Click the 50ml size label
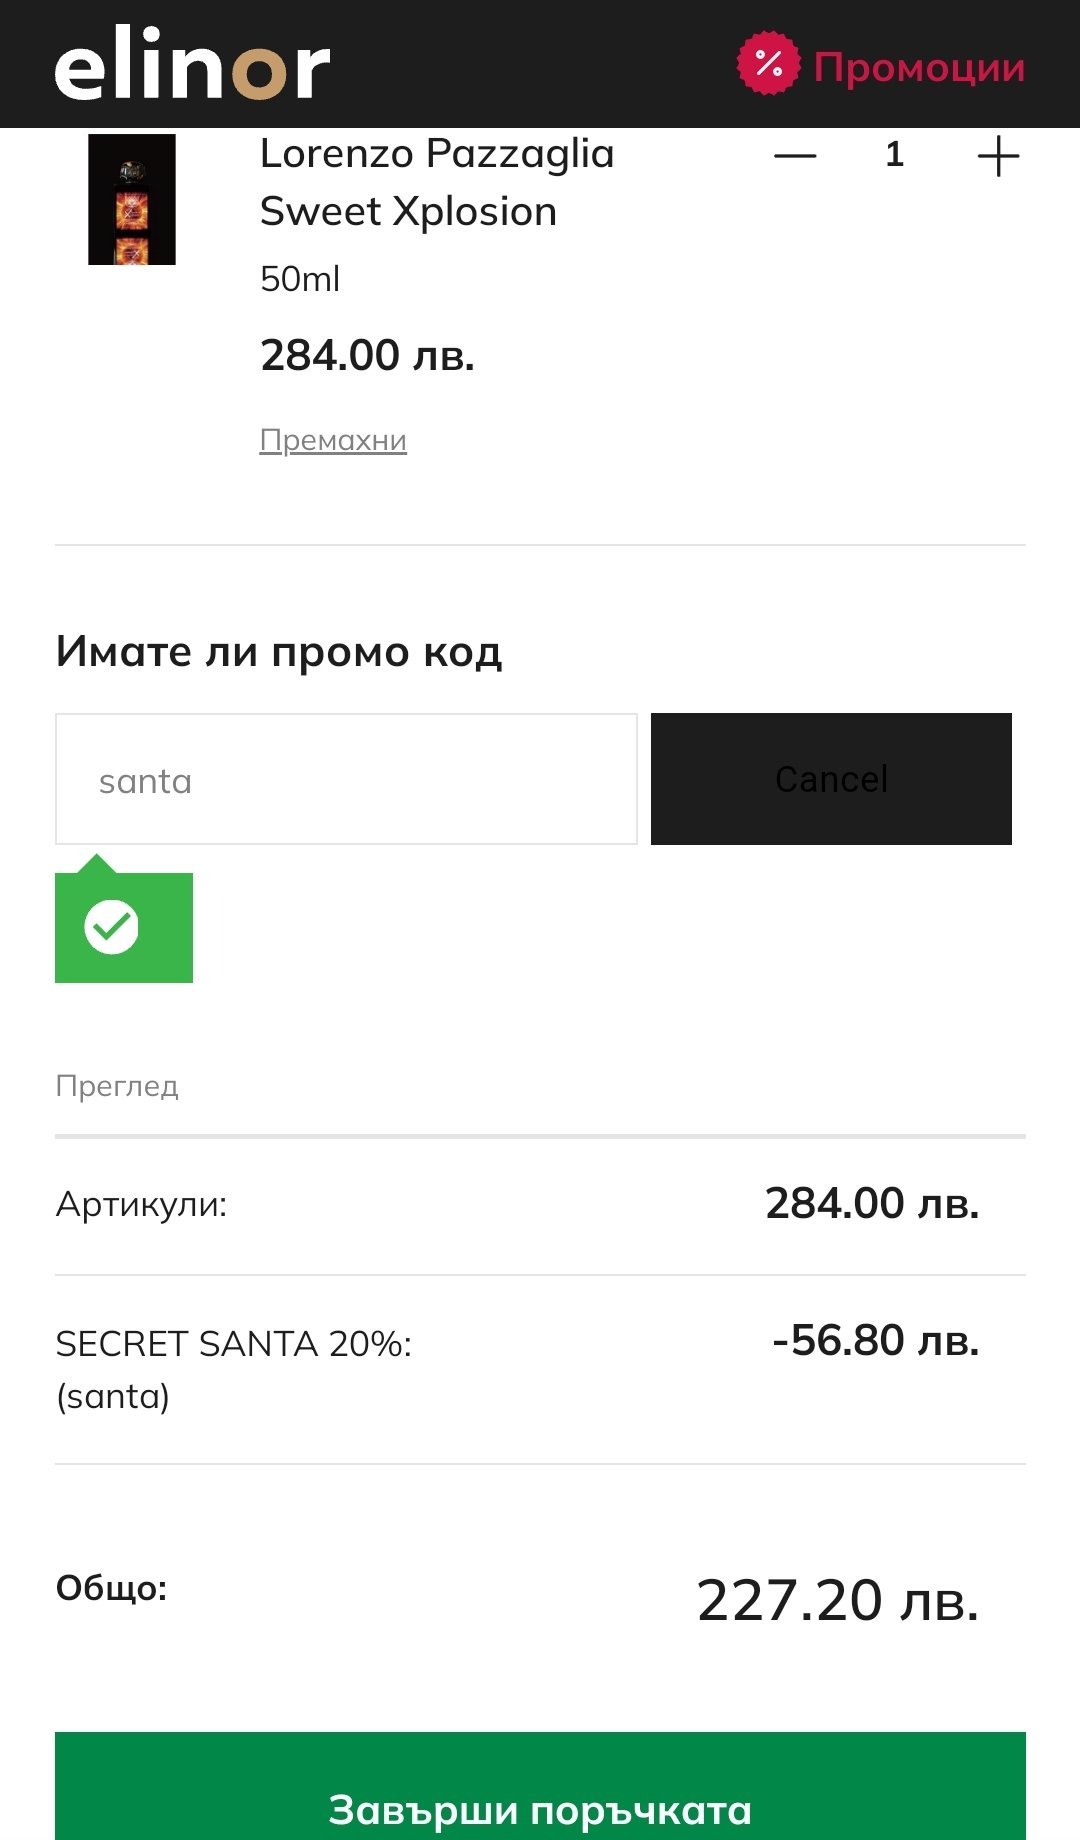 tap(300, 279)
